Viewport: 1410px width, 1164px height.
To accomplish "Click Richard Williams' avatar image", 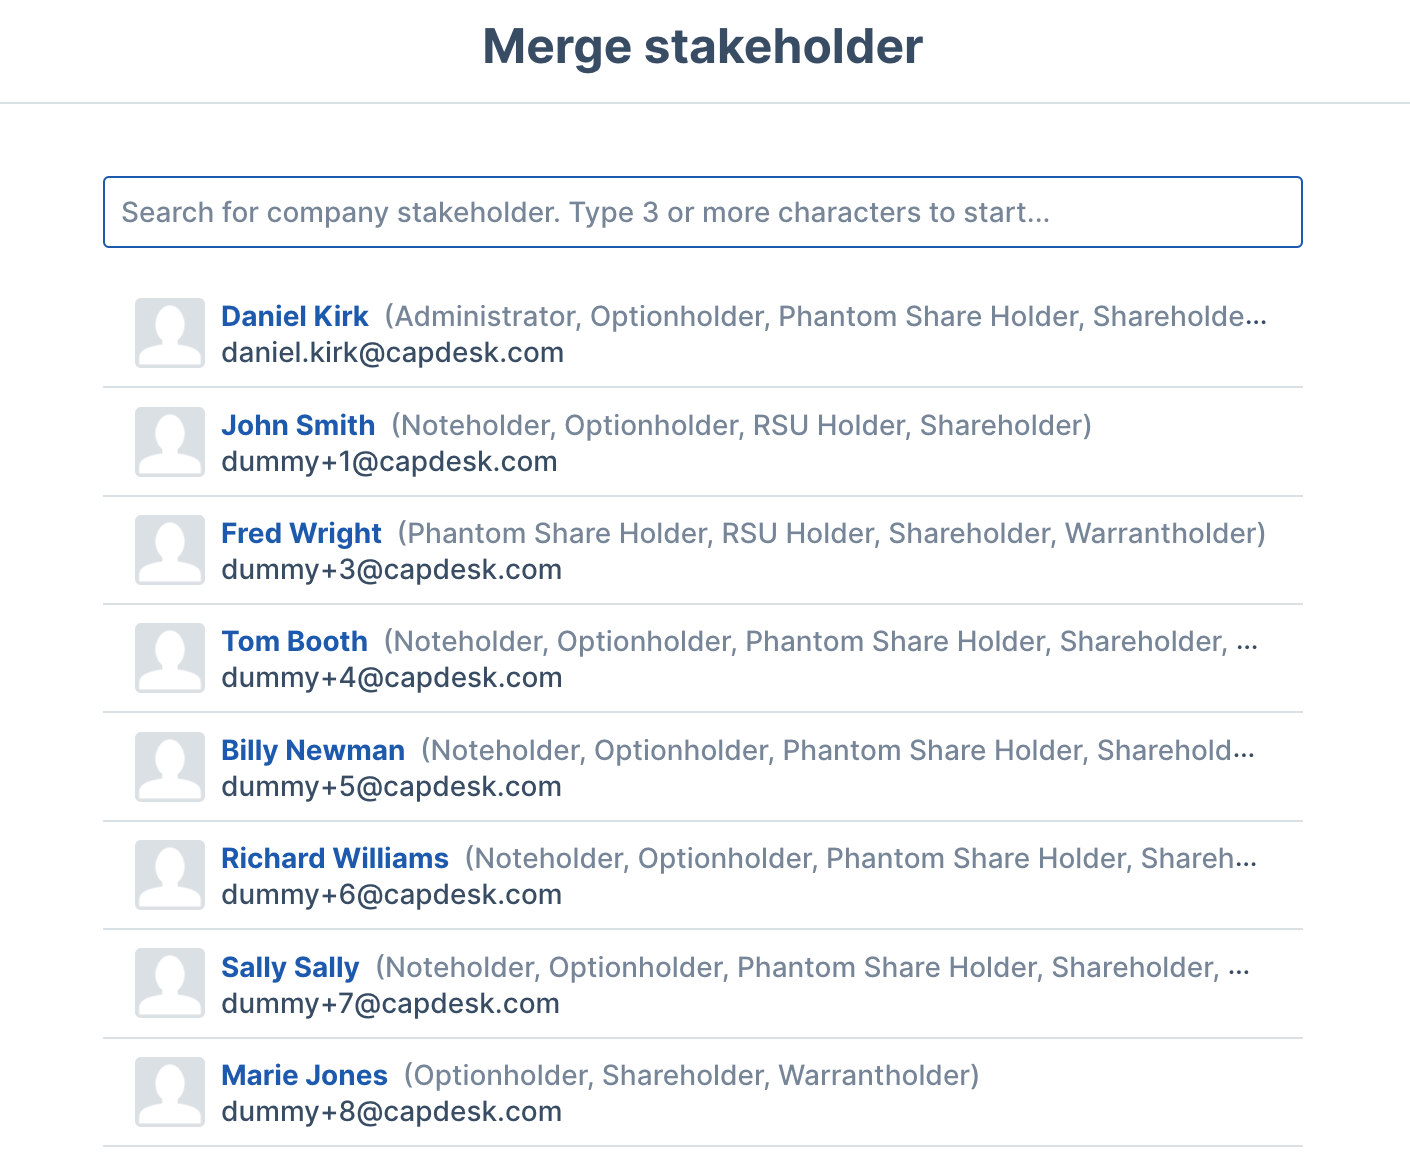I will tap(170, 875).
